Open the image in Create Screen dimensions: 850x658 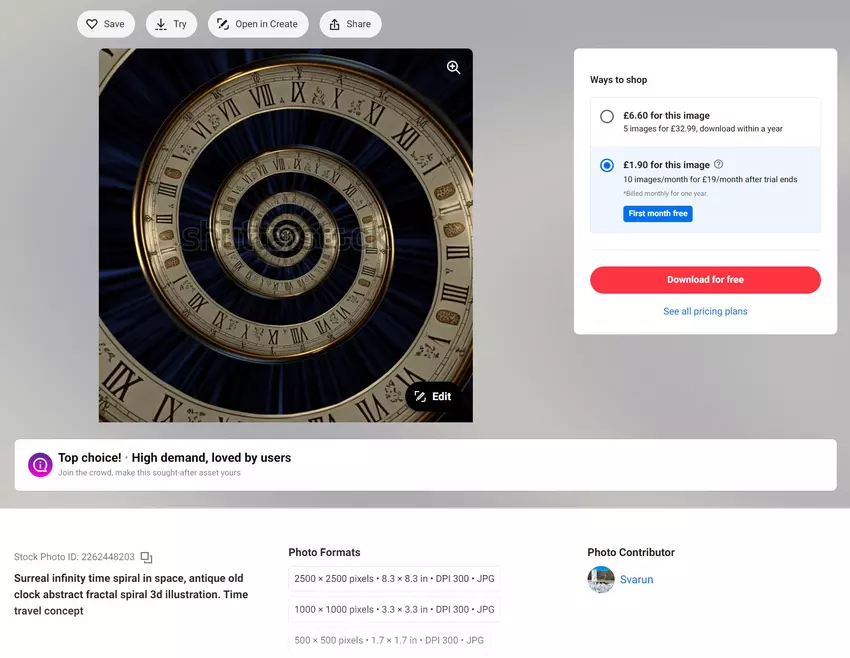pyautogui.click(x=257, y=24)
